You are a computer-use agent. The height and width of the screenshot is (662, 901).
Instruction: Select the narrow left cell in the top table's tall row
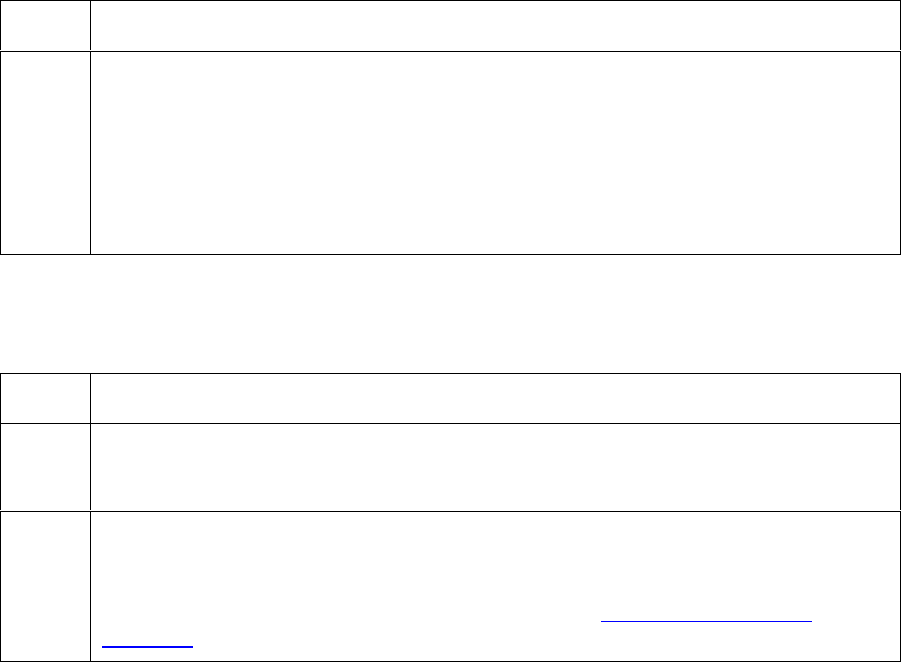point(45,152)
